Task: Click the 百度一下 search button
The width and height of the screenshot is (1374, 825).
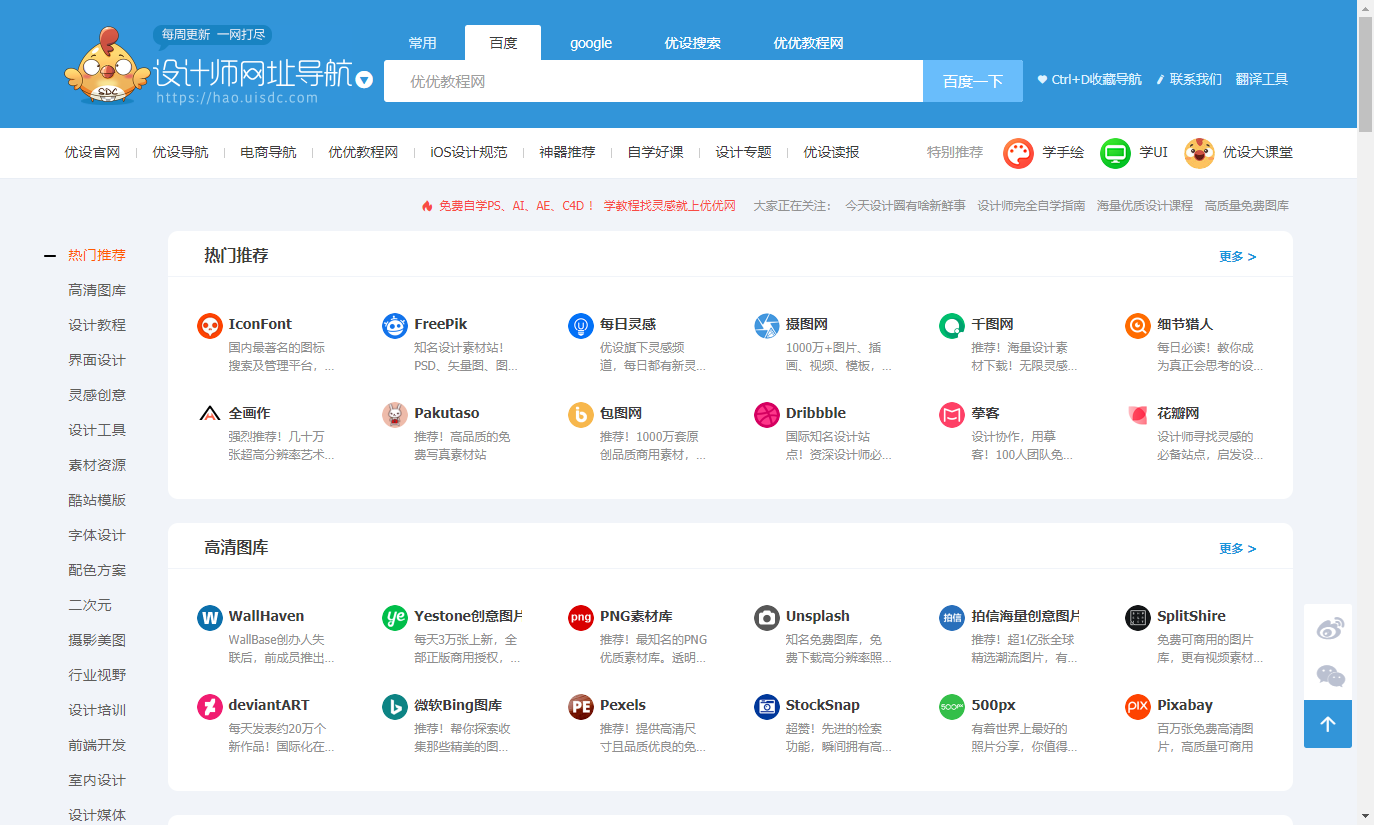Action: pos(973,81)
